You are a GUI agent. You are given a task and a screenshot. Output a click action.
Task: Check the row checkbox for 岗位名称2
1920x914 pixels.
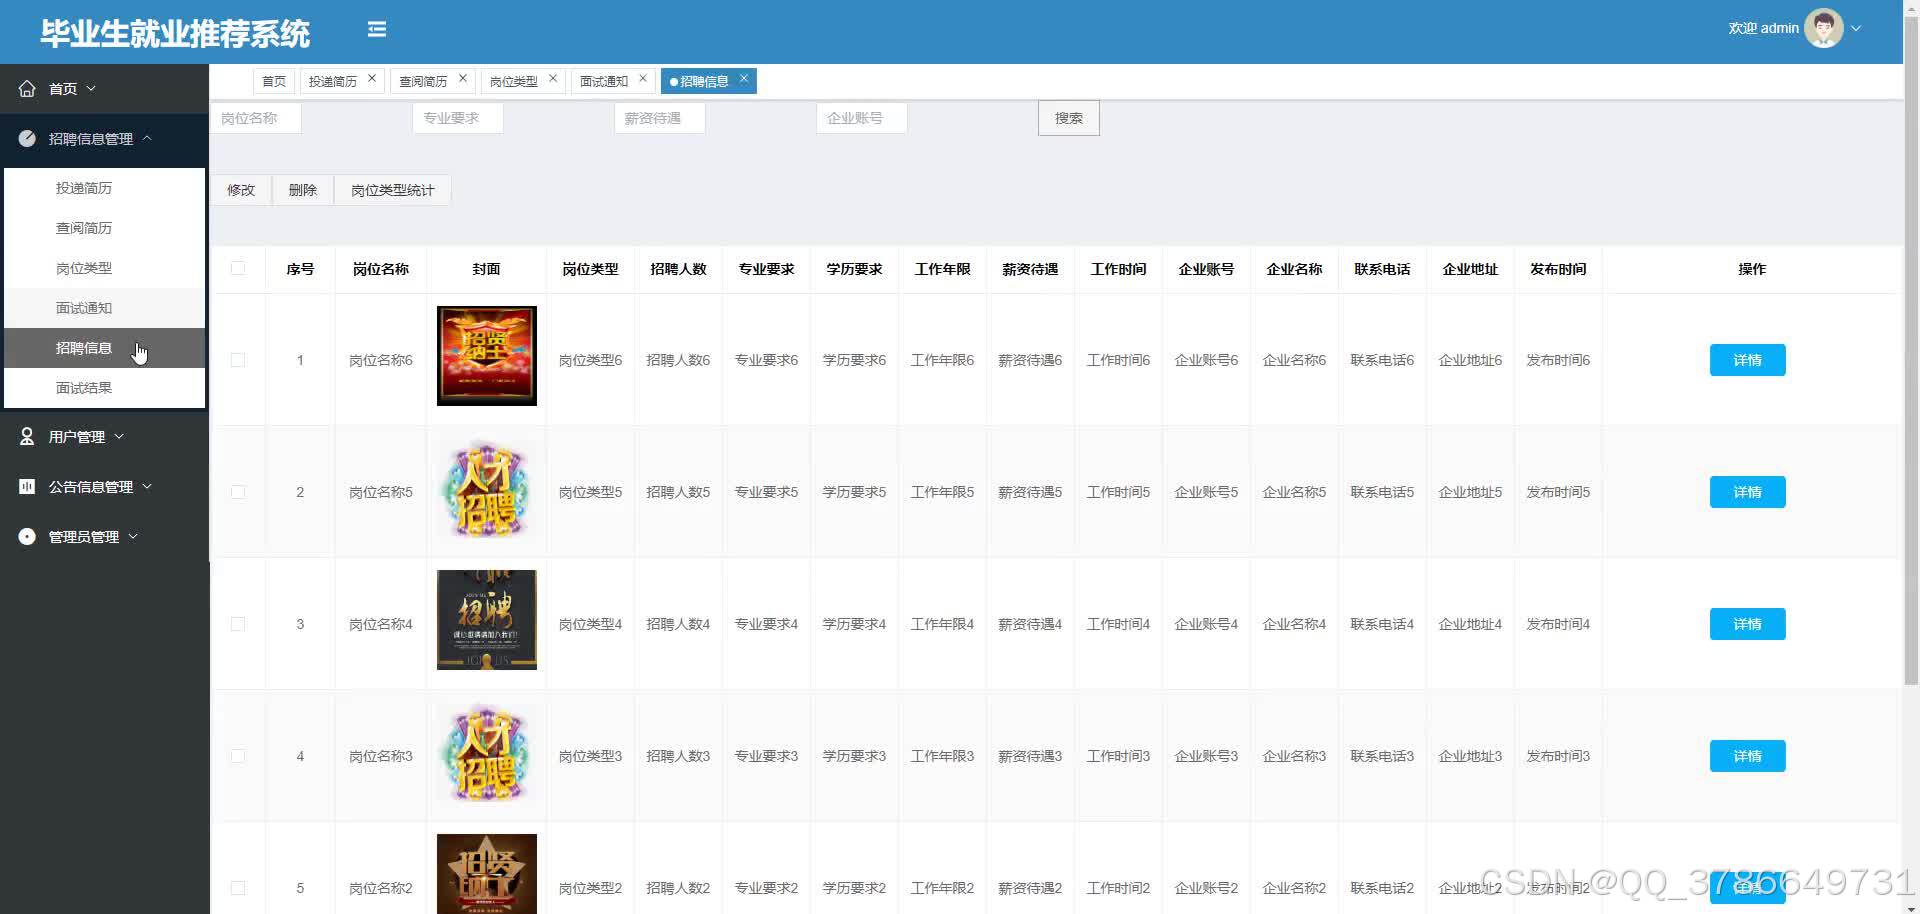238,888
